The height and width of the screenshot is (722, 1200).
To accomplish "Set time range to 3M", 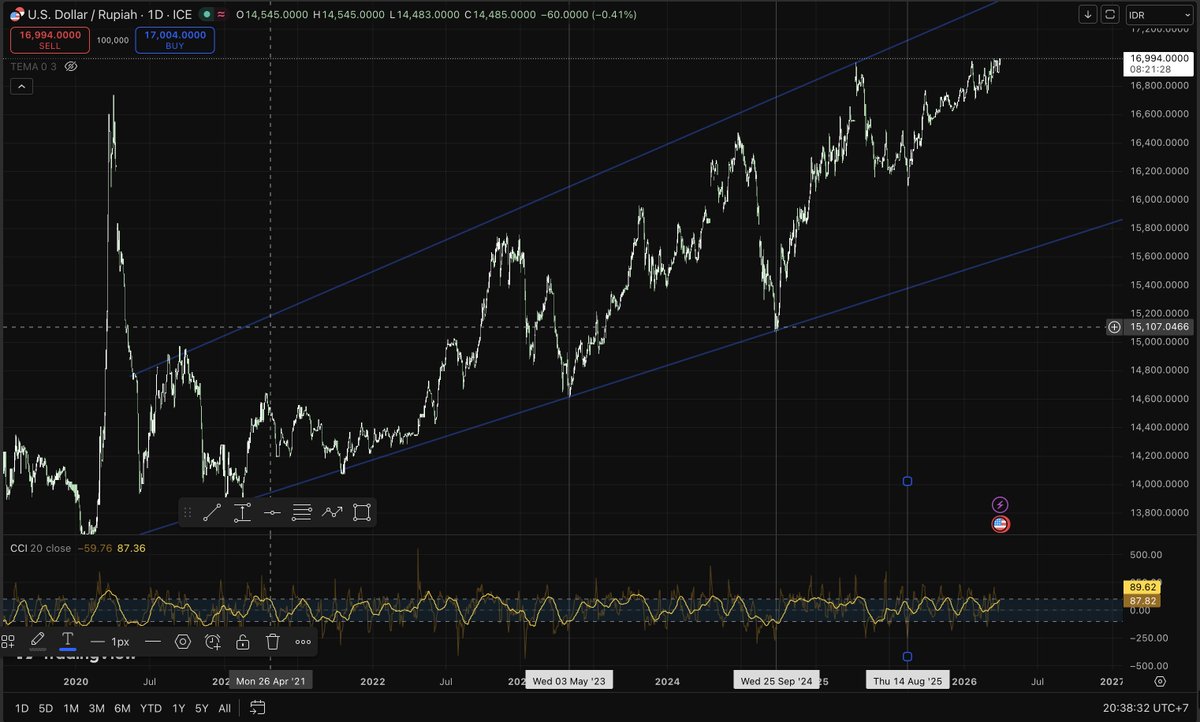I will pos(97,708).
